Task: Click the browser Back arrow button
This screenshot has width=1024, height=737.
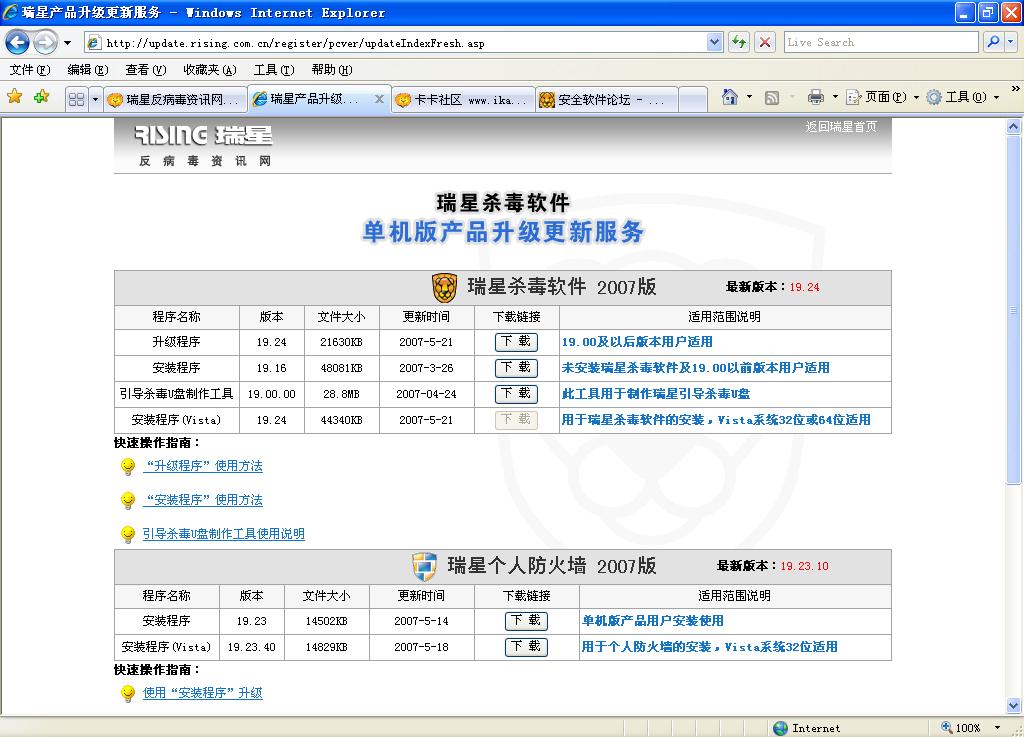Action: click(17, 42)
